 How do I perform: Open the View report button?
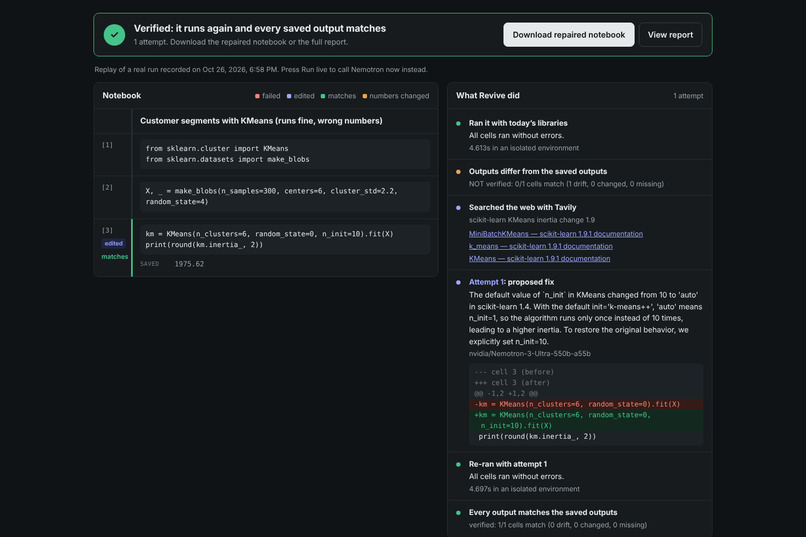[670, 34]
